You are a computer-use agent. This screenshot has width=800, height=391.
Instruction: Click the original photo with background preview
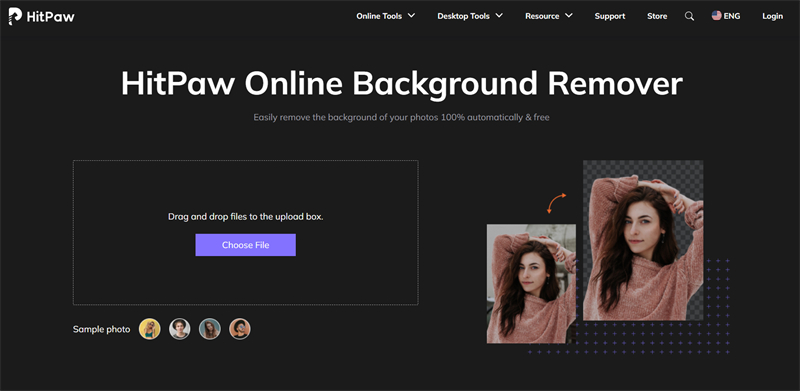point(531,283)
